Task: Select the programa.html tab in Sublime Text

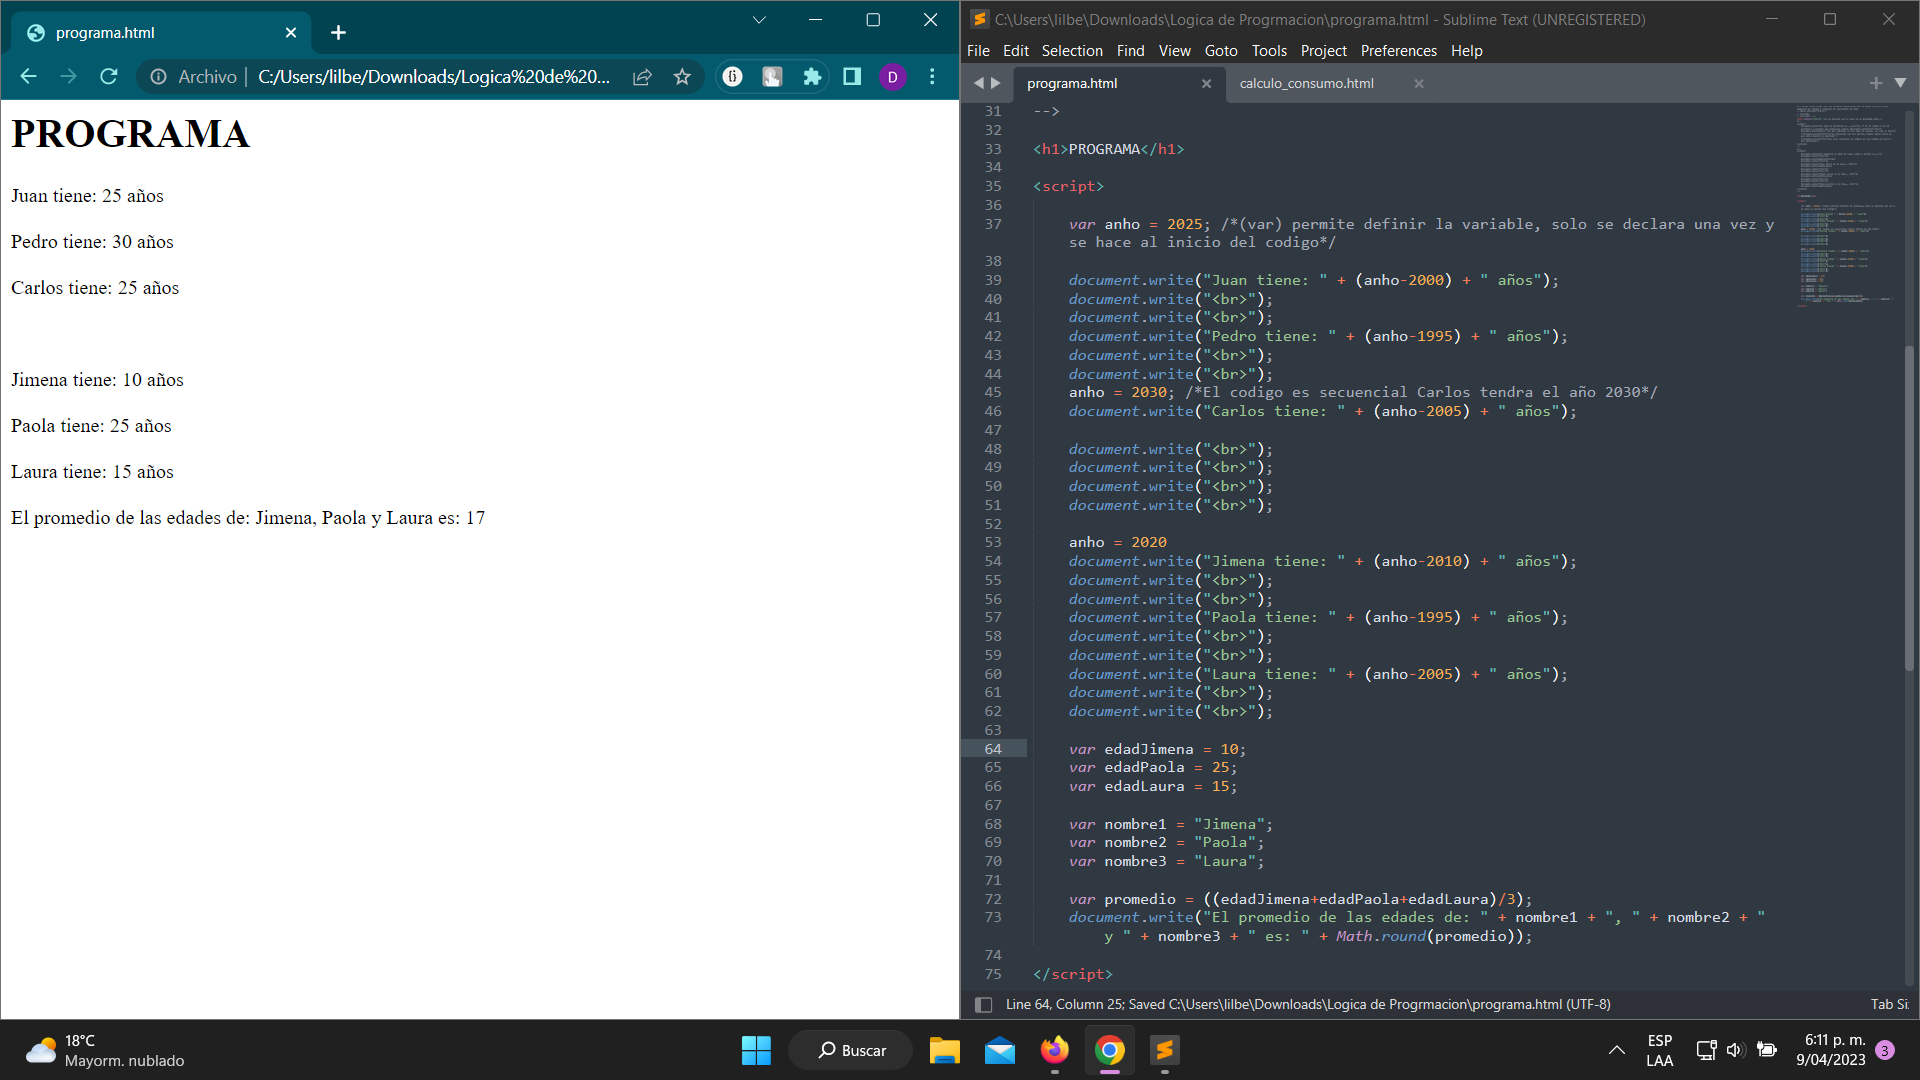Action: [x=1072, y=84]
